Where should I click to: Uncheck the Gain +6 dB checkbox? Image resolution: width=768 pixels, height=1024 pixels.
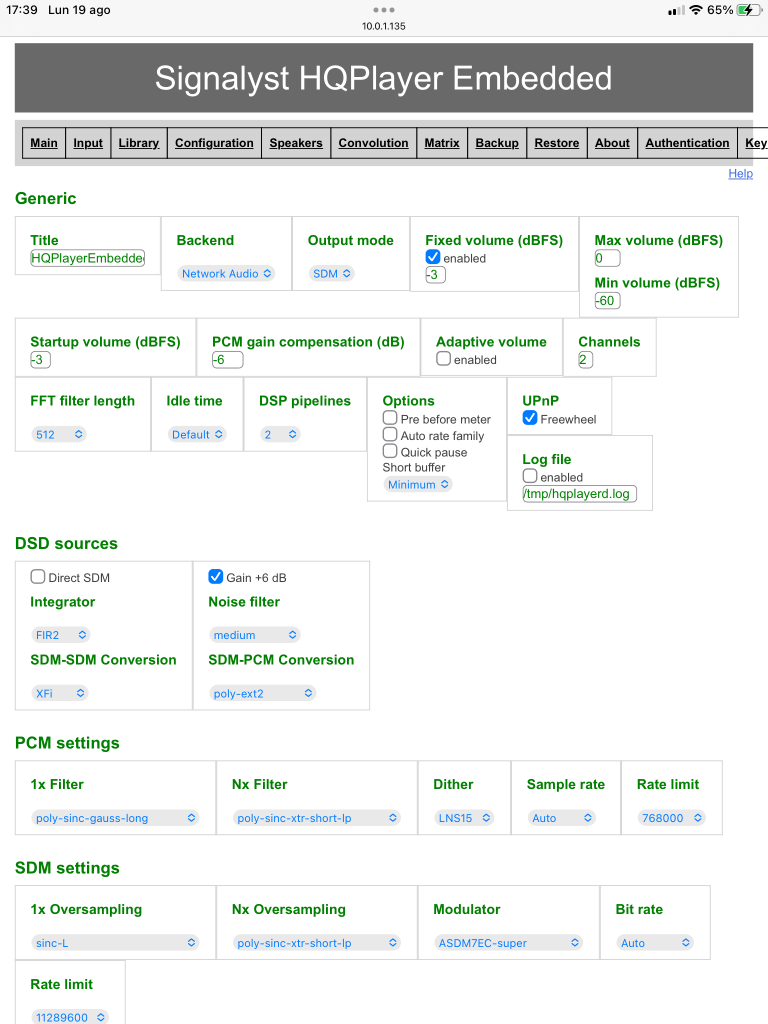[x=216, y=577]
